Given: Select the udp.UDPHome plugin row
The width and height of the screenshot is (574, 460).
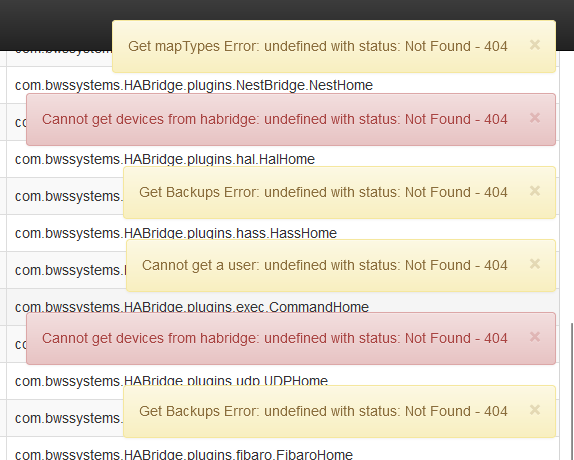Looking at the screenshot, I should pyautogui.click(x=283, y=381).
